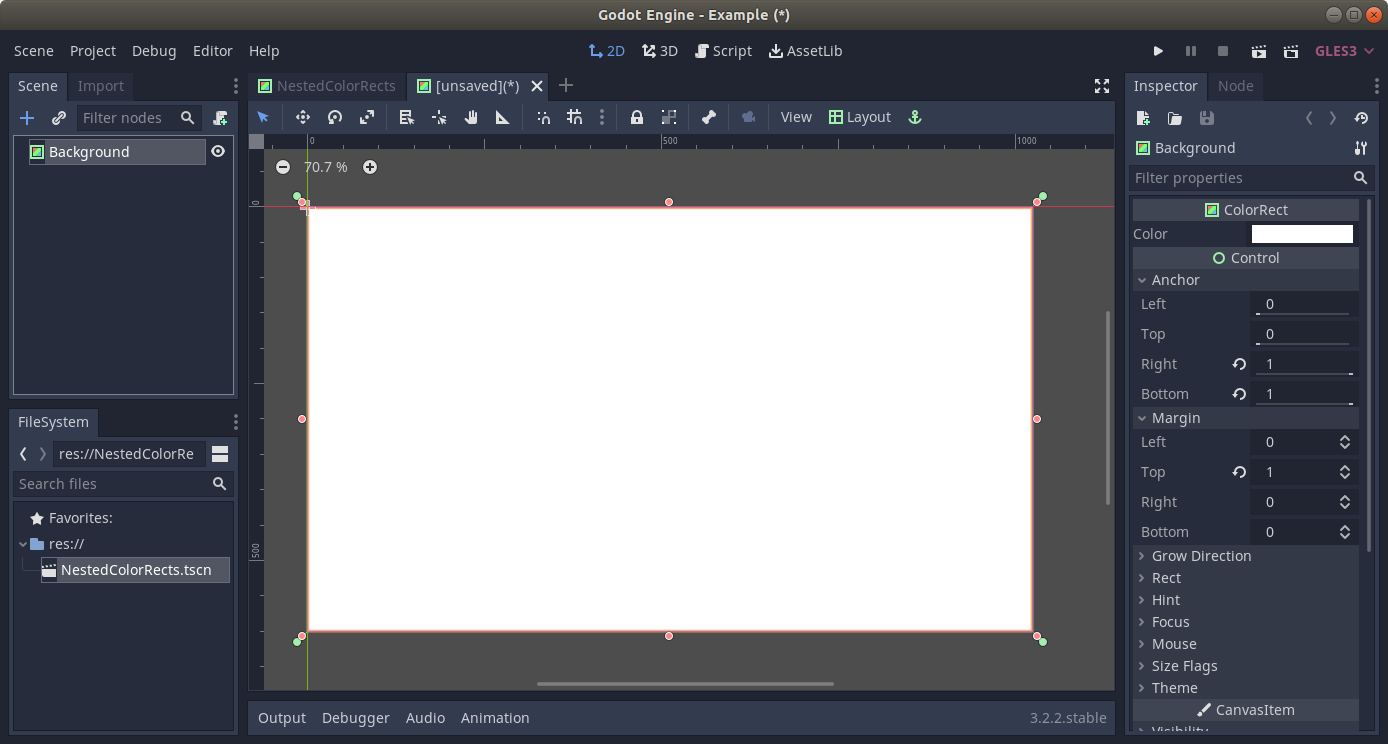
Task: Expand the Rect section
Action: point(1245,578)
